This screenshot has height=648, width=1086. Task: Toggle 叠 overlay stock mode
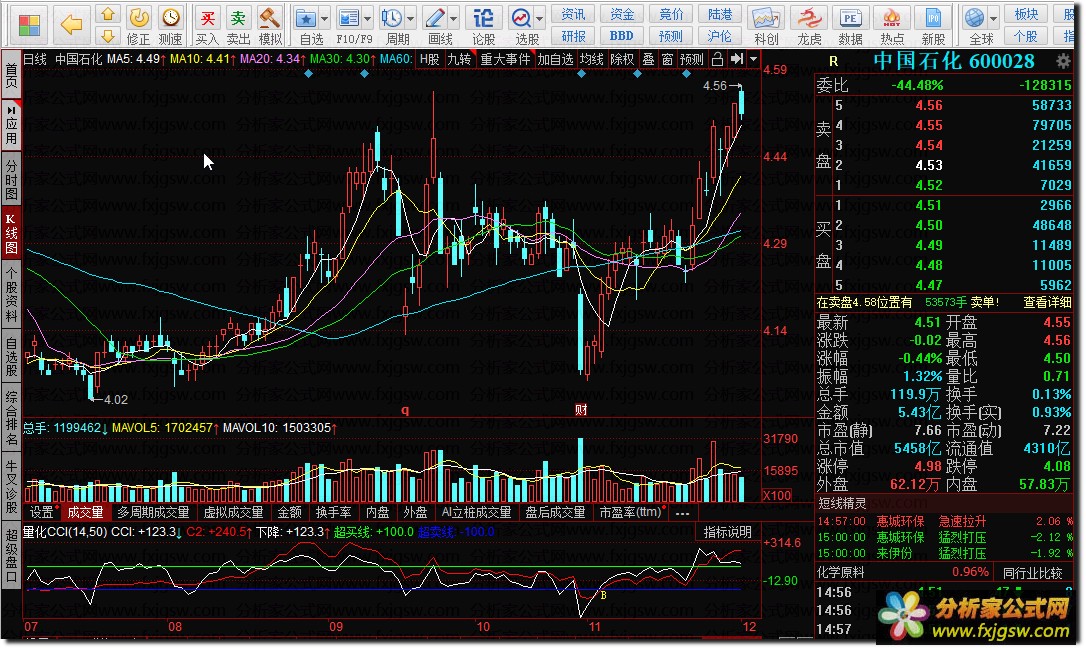click(x=648, y=60)
